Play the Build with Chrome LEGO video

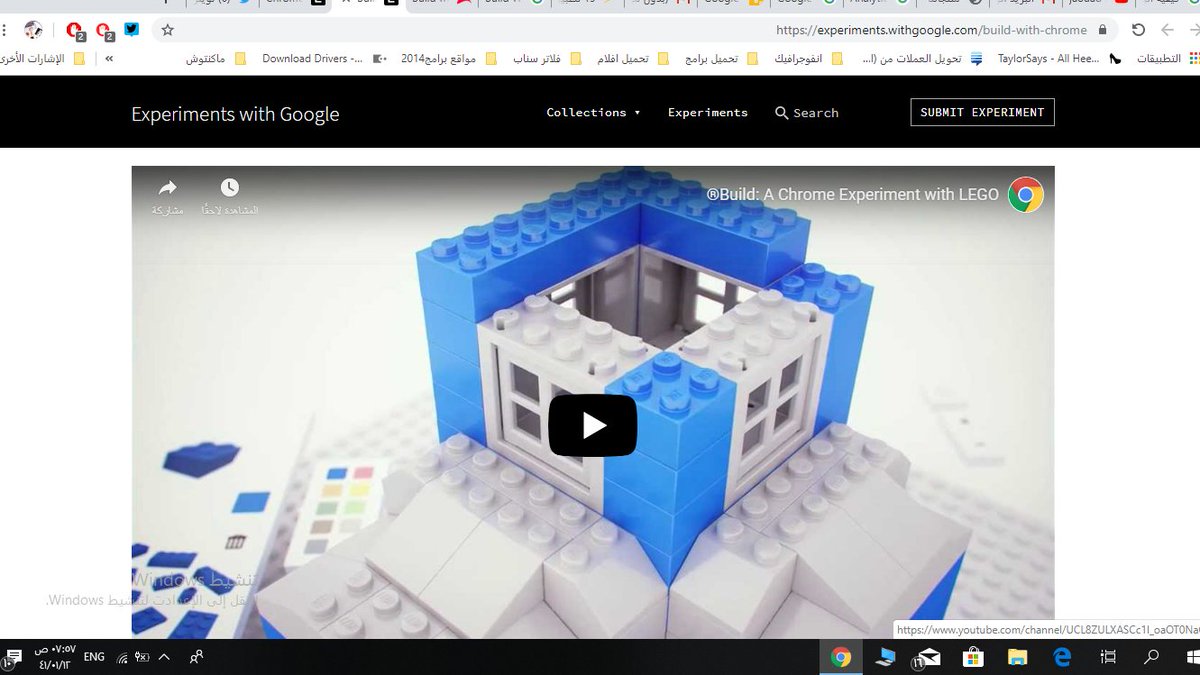point(592,425)
